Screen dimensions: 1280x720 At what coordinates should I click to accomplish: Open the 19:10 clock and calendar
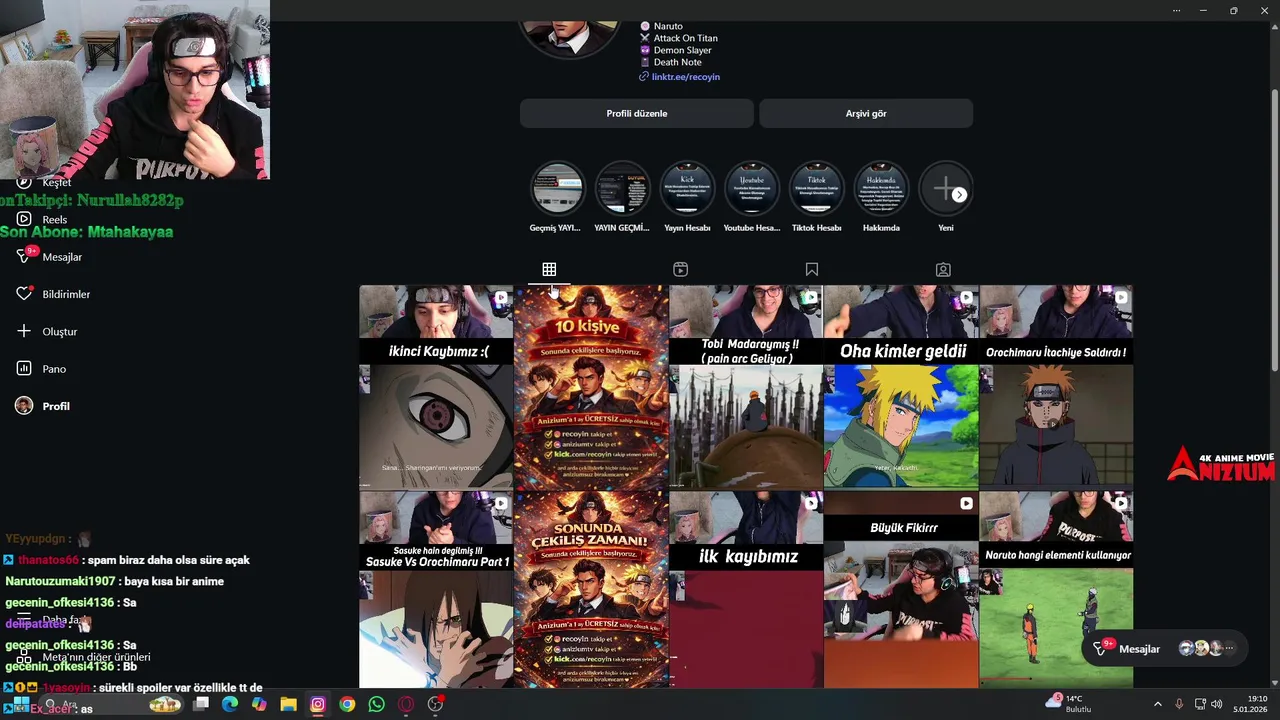pyautogui.click(x=1251, y=704)
